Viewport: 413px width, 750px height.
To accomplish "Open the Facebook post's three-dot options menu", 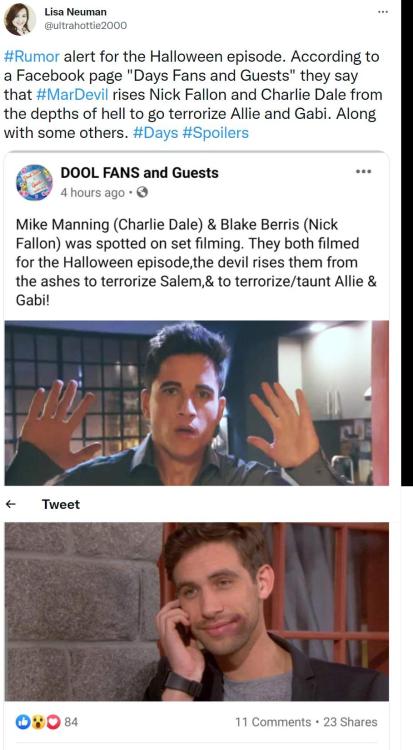I will (364, 171).
